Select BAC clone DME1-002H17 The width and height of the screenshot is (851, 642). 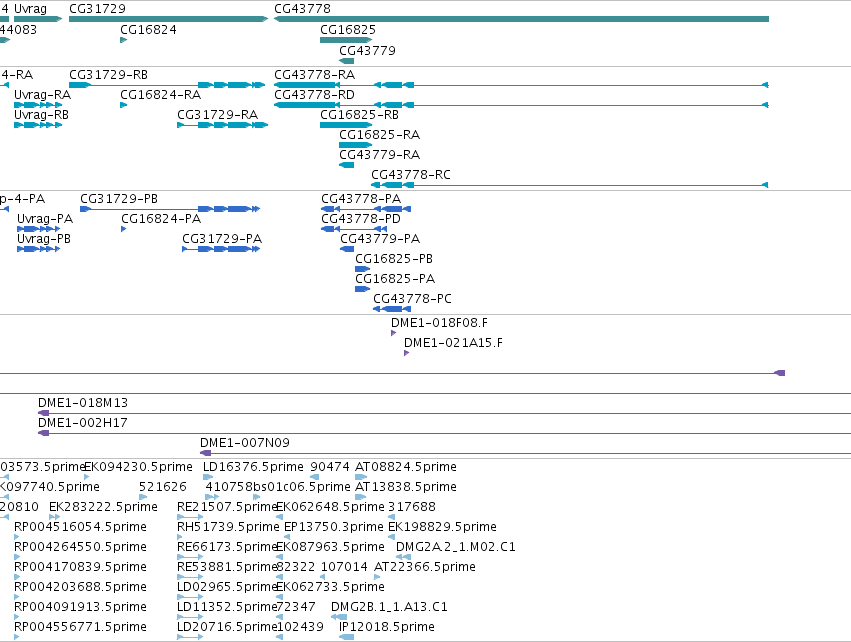click(x=444, y=433)
